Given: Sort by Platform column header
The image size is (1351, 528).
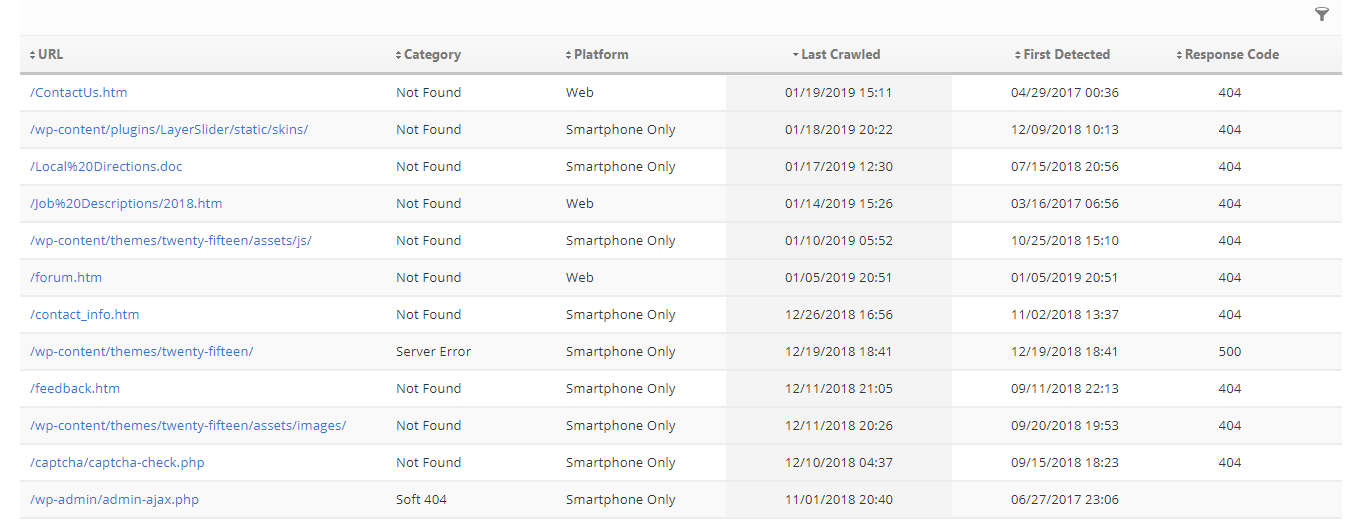Looking at the screenshot, I should [600, 55].
